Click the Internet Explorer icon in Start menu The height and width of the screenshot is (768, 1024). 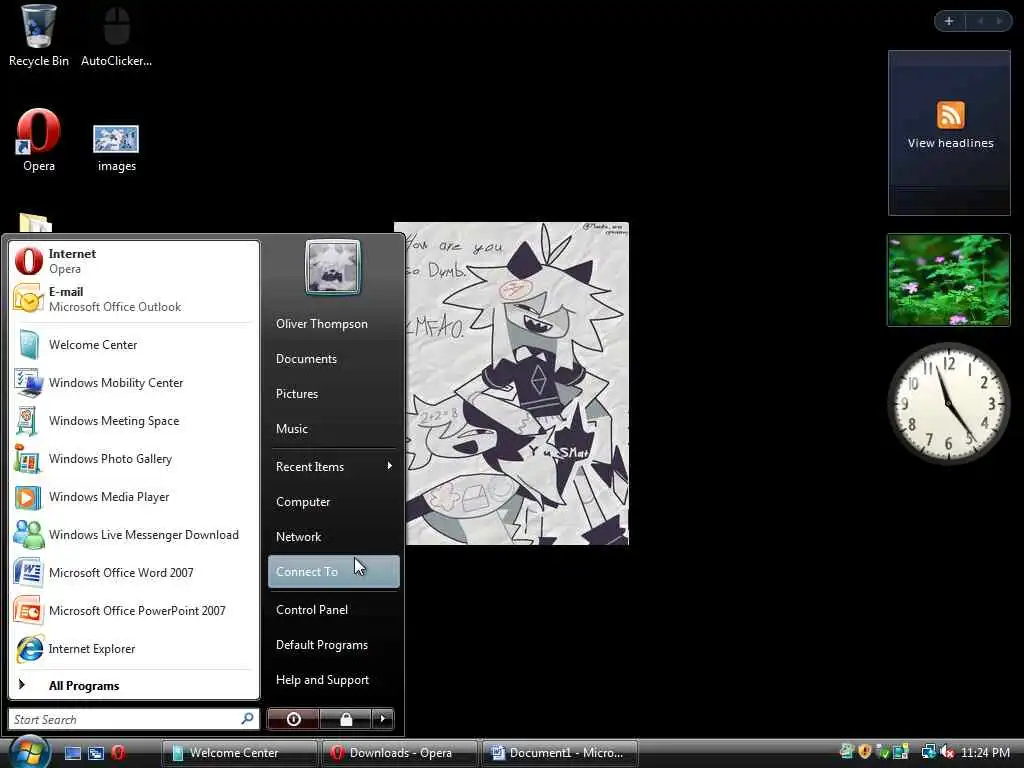[x=30, y=648]
